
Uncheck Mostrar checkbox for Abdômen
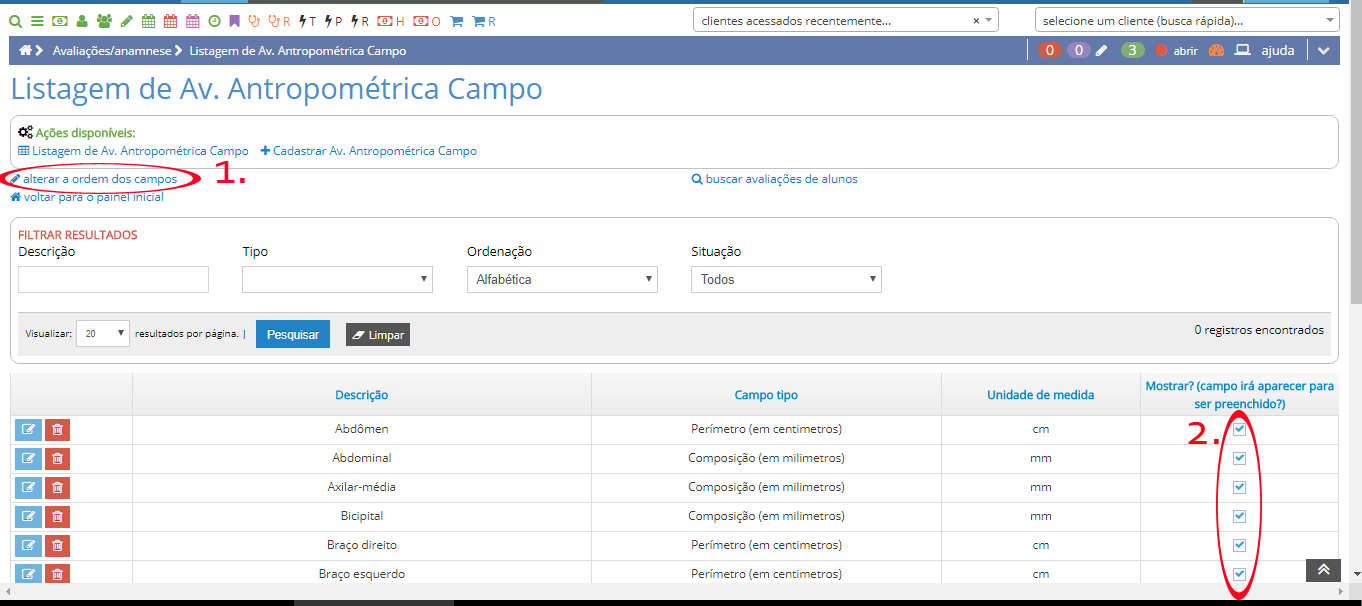[1240, 429]
